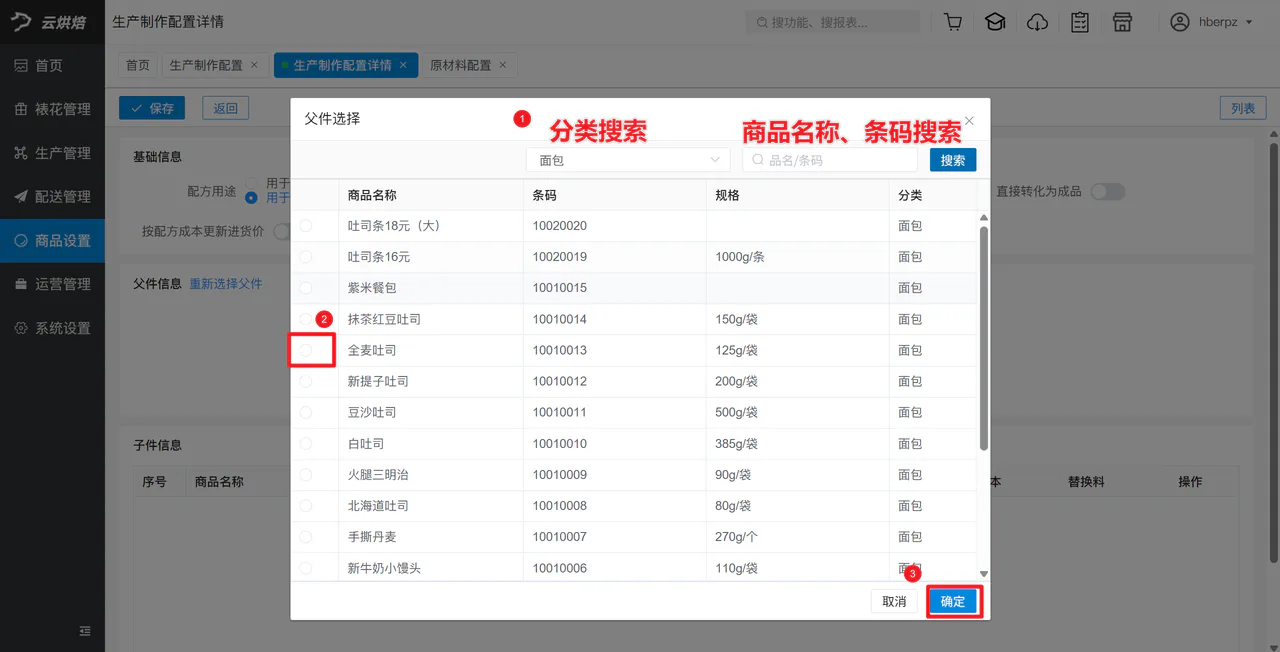
Task: Toggle the 直接转化为成品 switch
Action: pos(1108,191)
